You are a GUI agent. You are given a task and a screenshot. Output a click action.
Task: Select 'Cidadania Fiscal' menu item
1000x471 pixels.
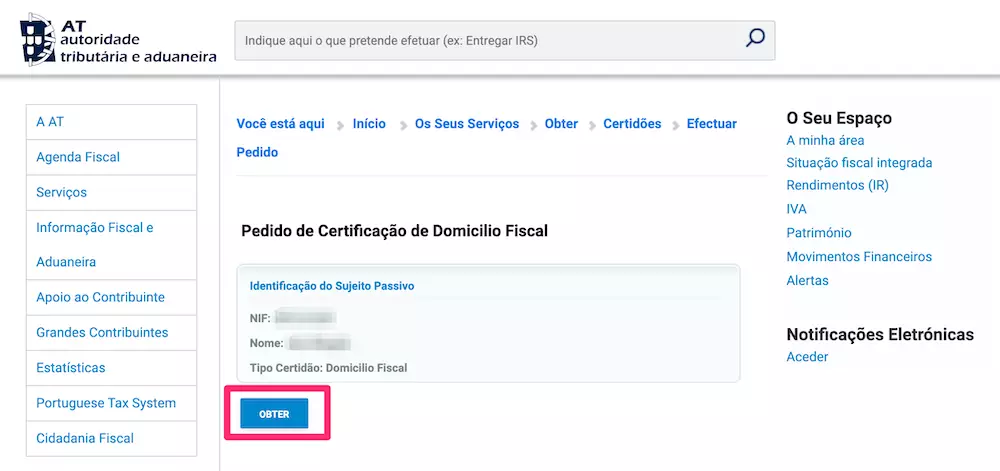point(112,438)
